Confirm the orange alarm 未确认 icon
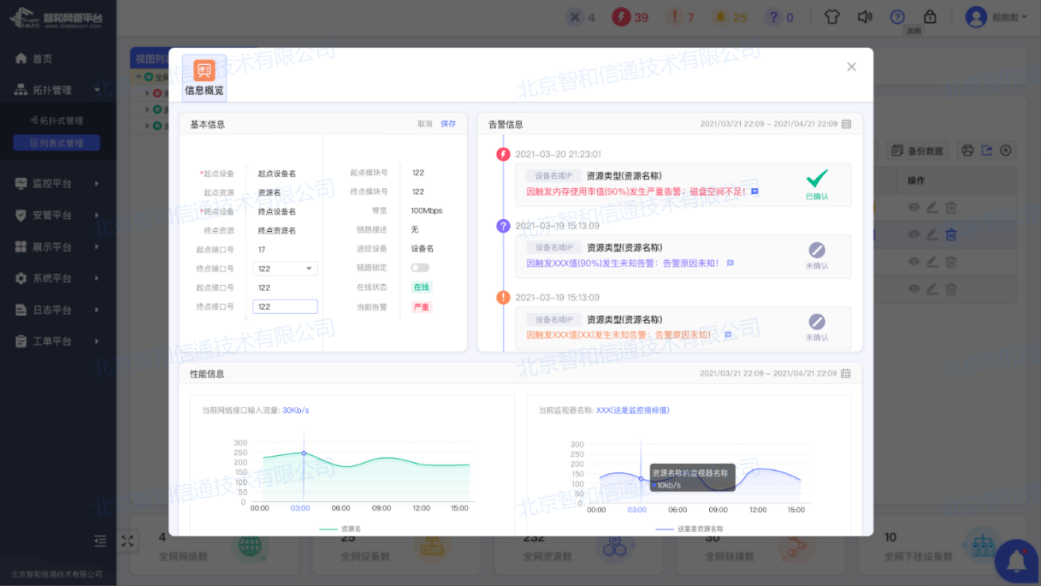 coord(817,322)
